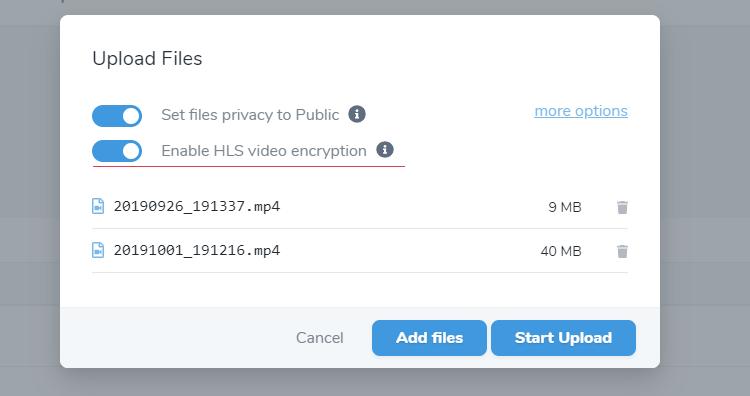Select the 20190926_191337.mp4 file name
This screenshot has height=396, width=750.
(197, 207)
